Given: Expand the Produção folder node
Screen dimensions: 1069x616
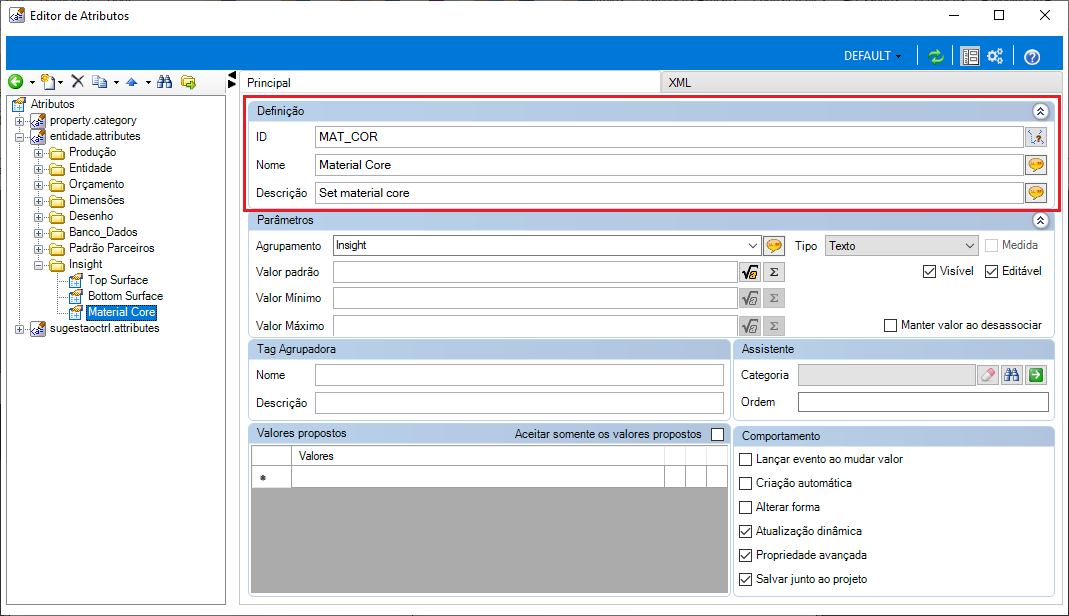Looking at the screenshot, I should click(39, 153).
